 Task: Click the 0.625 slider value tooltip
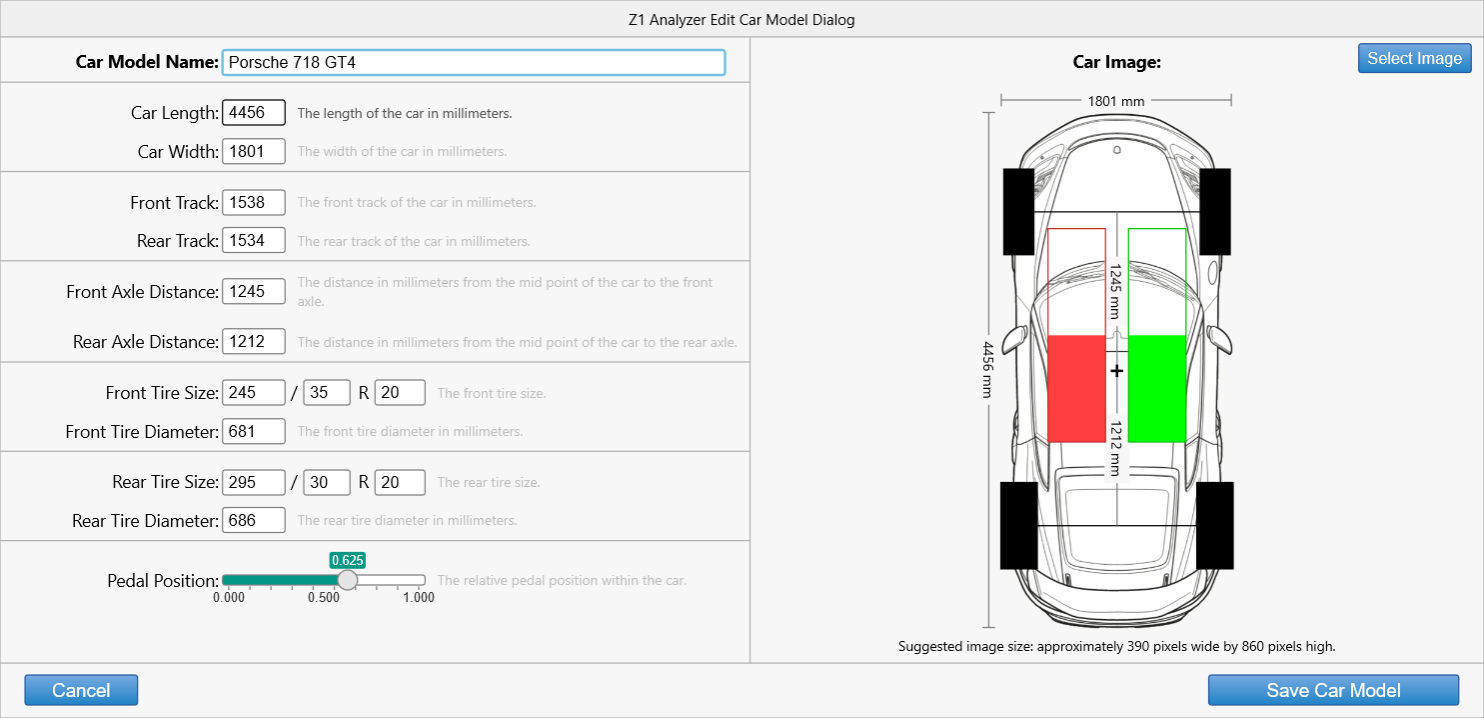tap(347, 560)
